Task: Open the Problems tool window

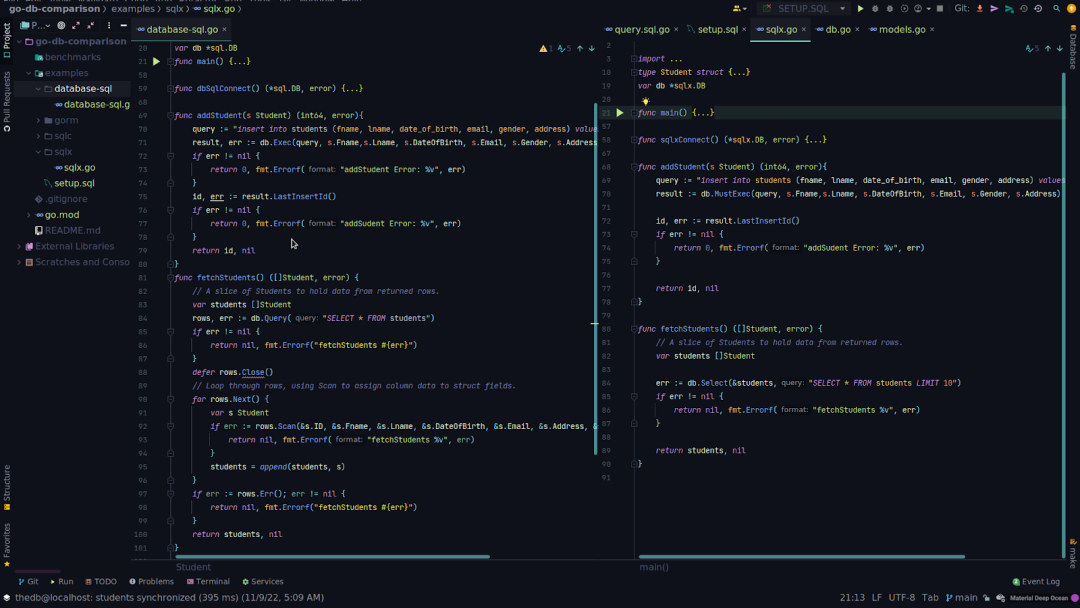Action: click(x=152, y=582)
